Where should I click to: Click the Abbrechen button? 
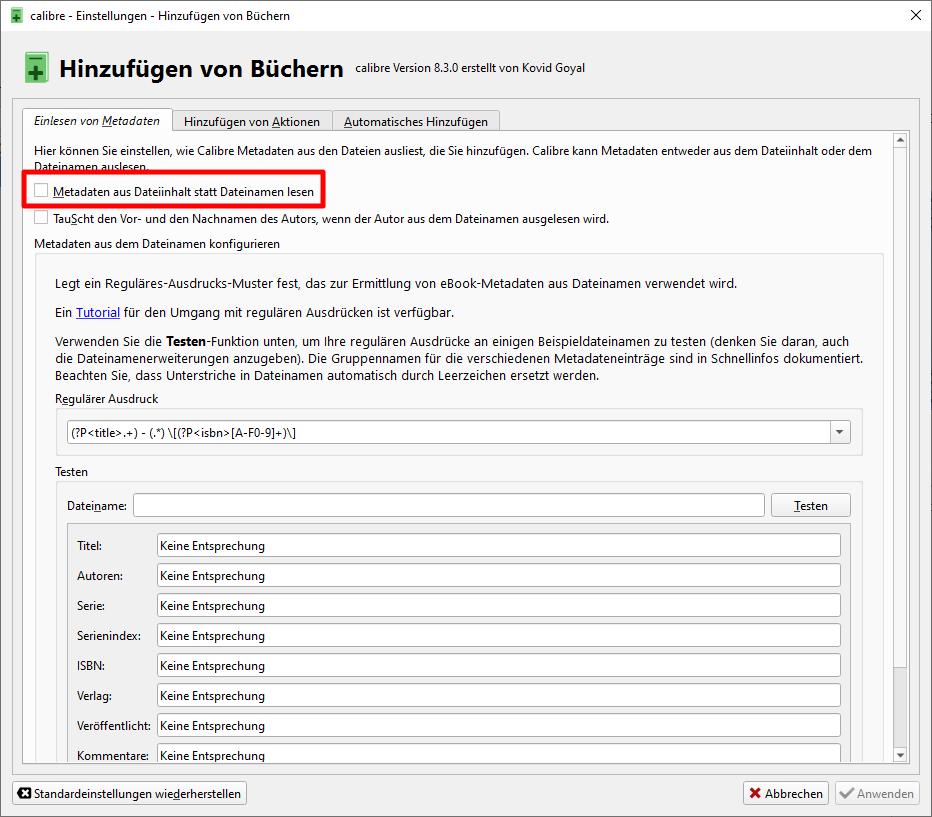coord(786,793)
